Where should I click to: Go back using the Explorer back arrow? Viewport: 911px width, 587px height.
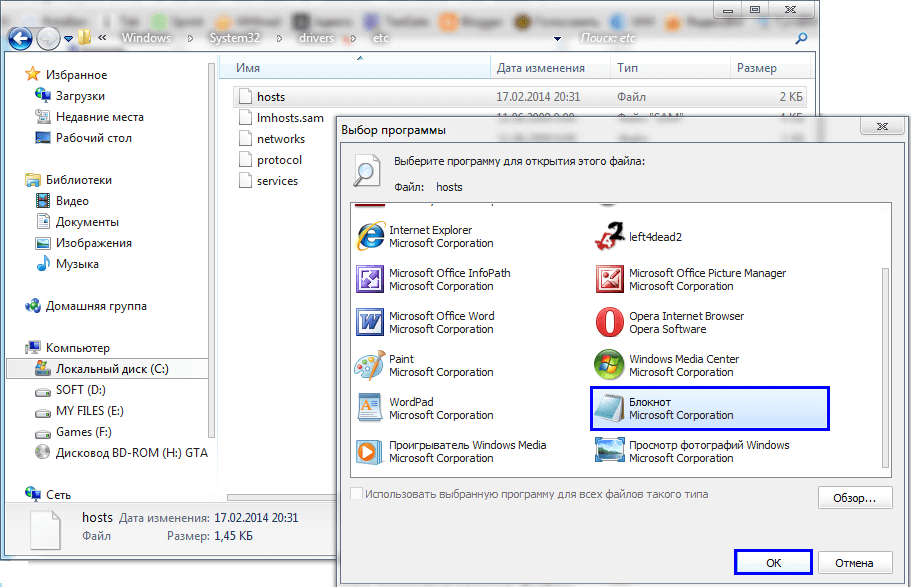click(x=20, y=38)
